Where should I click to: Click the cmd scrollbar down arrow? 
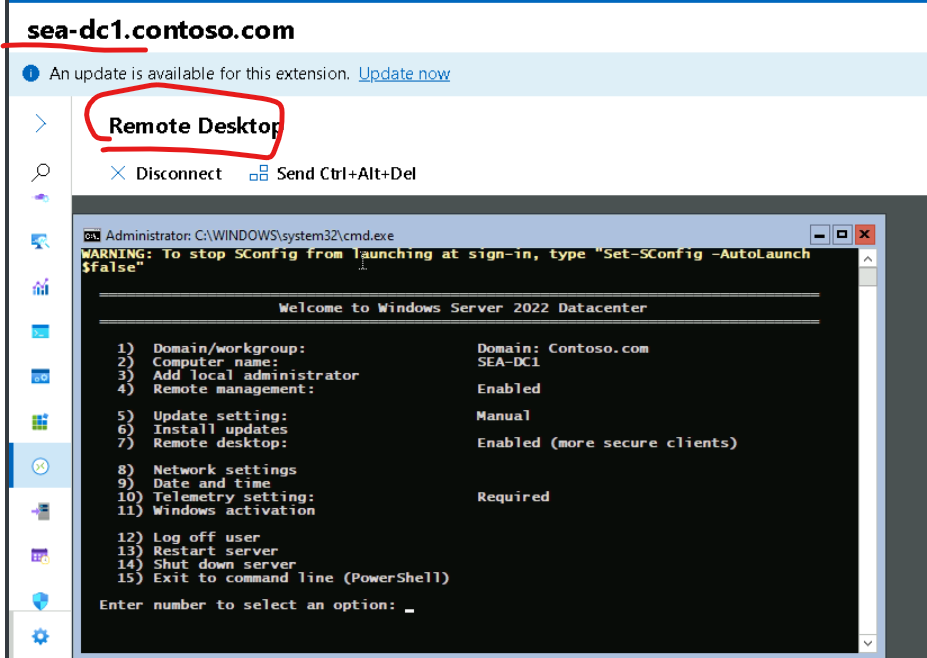coord(867,643)
